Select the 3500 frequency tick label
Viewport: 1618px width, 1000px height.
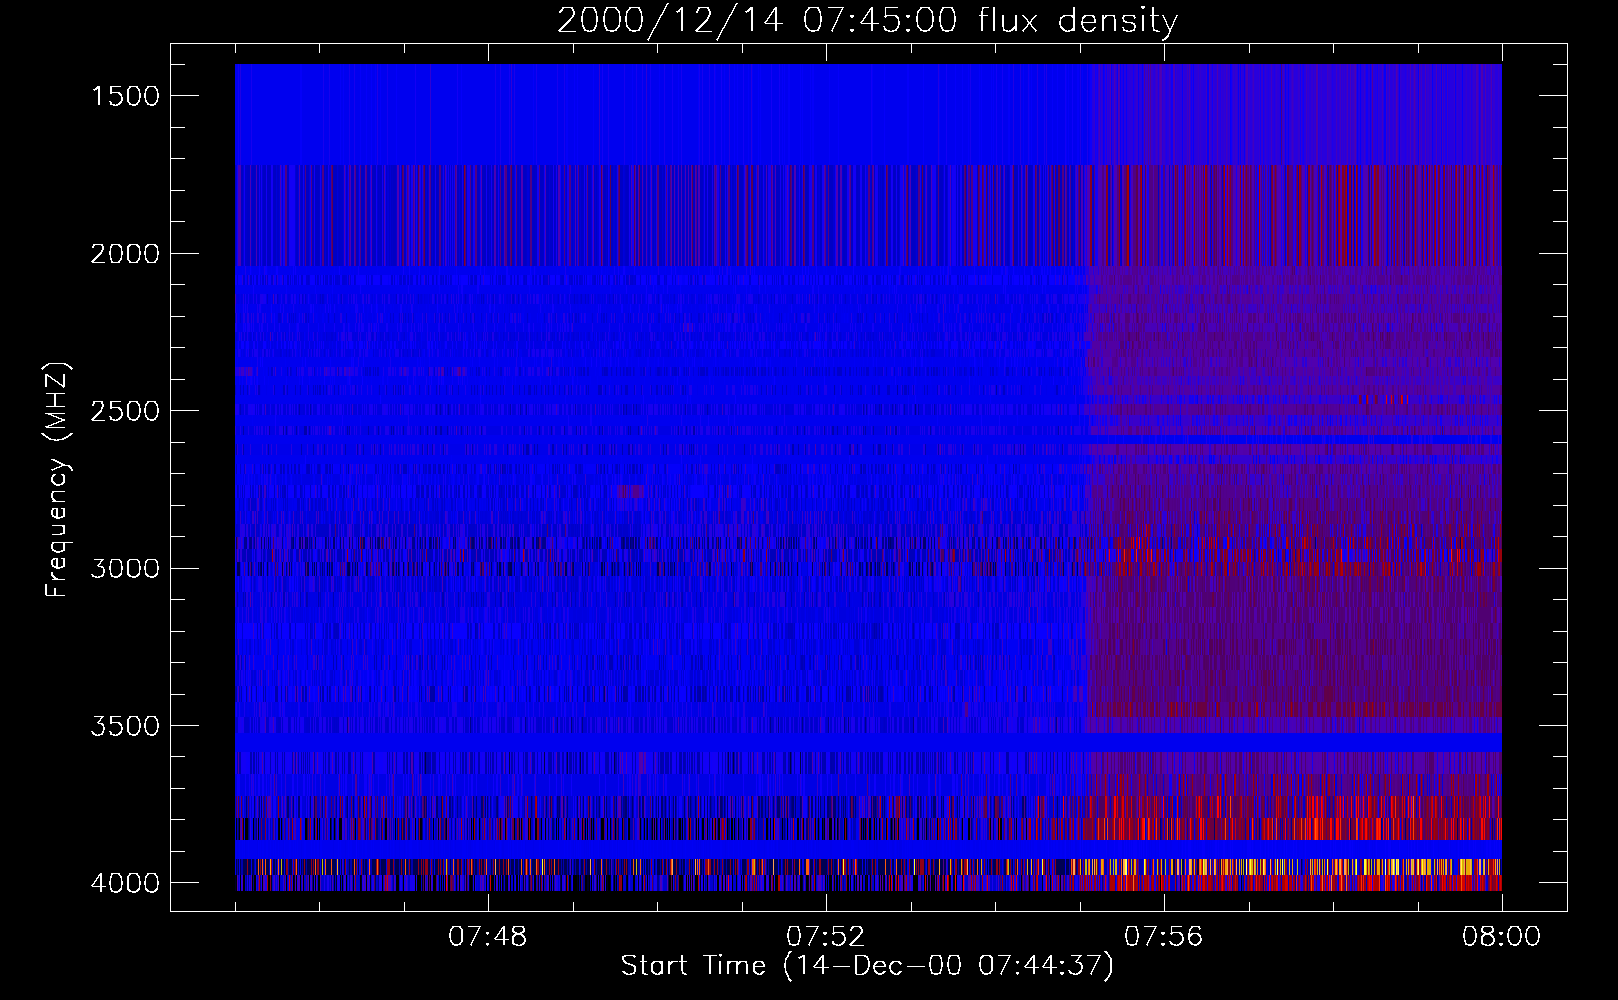[125, 726]
